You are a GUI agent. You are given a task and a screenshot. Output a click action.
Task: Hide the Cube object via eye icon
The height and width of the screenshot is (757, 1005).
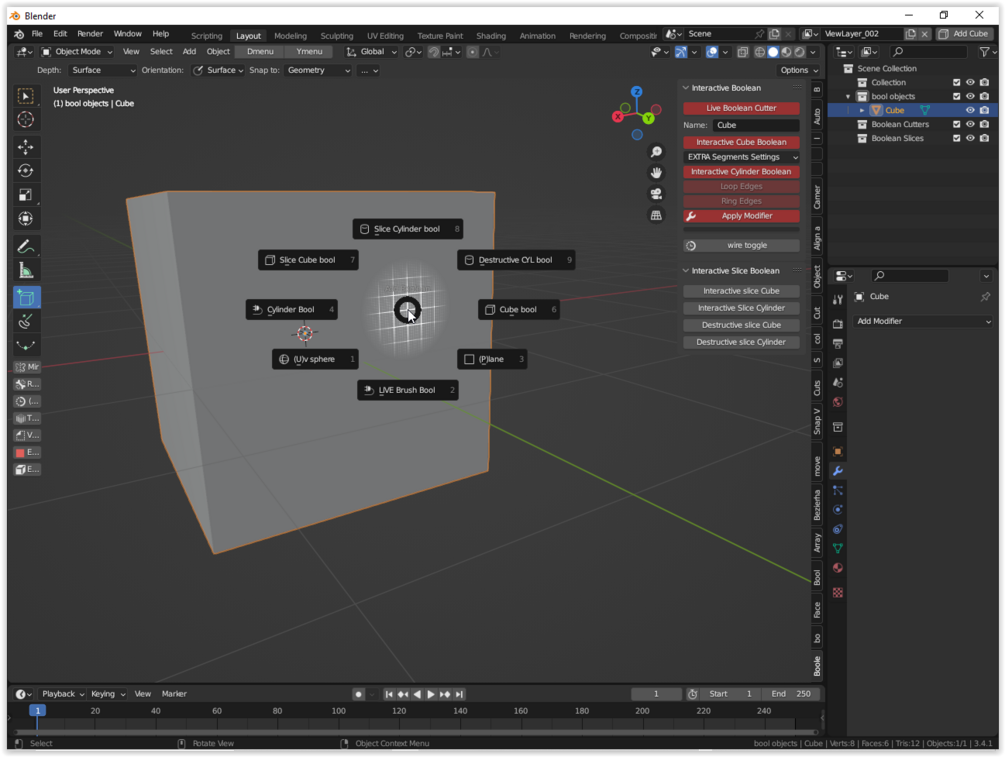(x=970, y=110)
